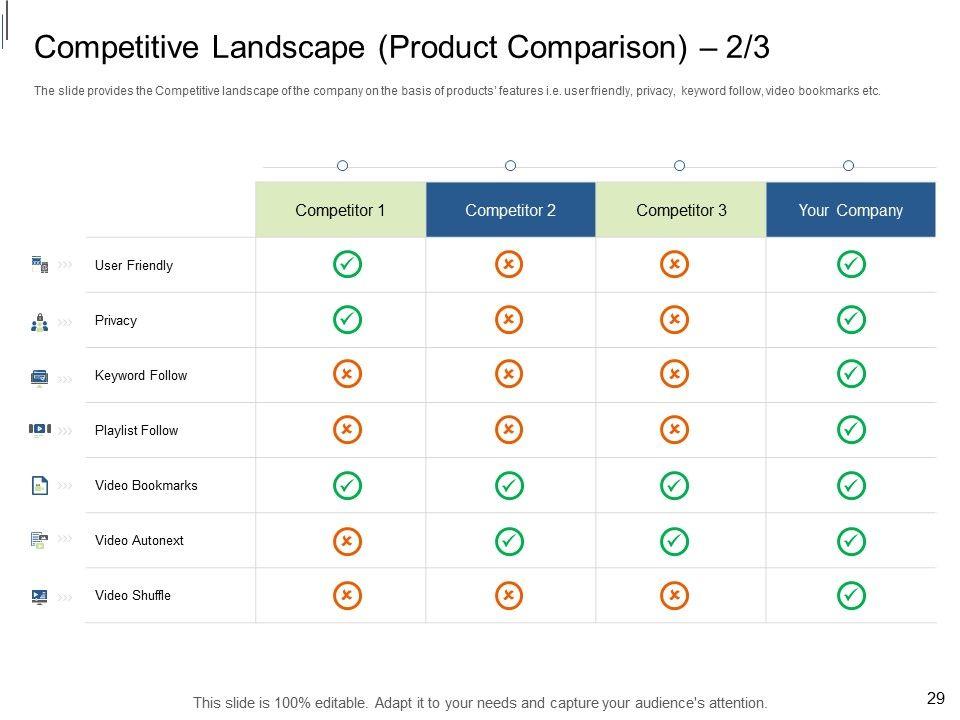The image size is (960, 720).
Task: Click the chevrons beside Video Shuffle
Action: pos(65,596)
